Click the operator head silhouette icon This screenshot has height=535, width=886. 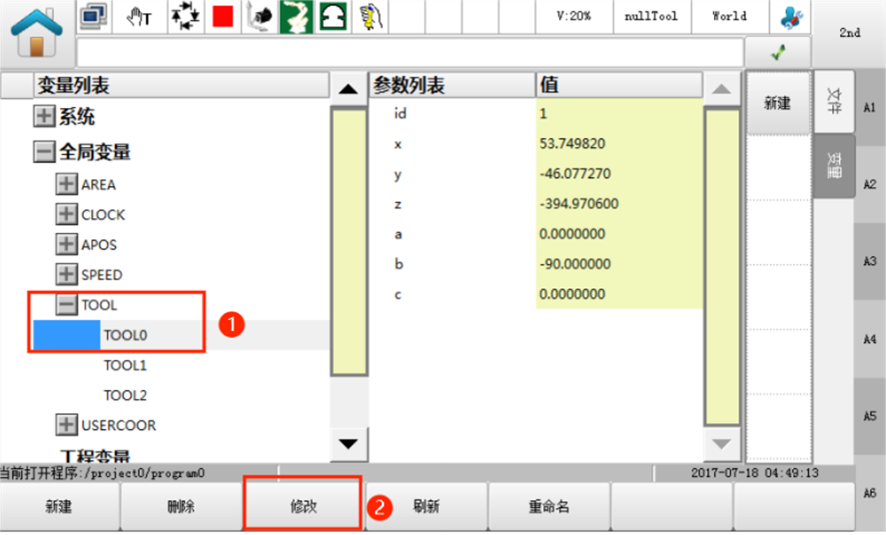333,17
